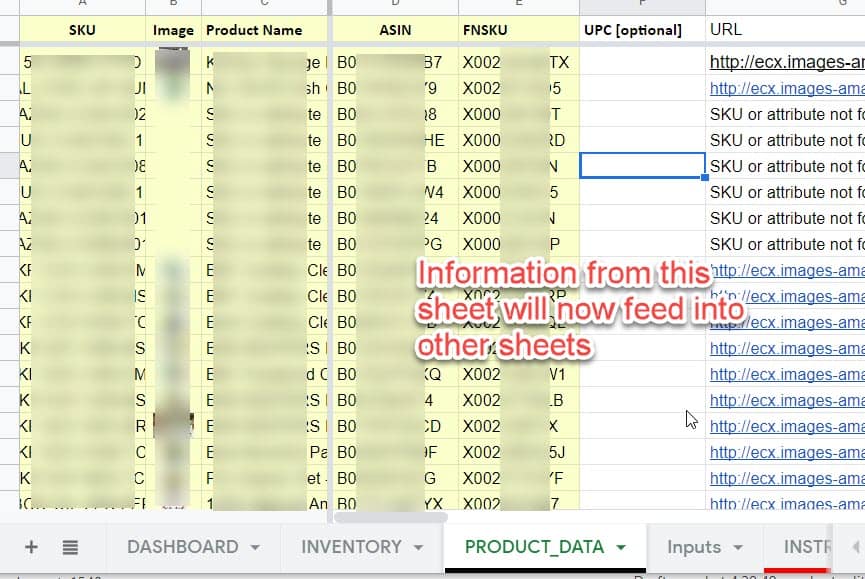Select the ASIN header cell

point(395,30)
